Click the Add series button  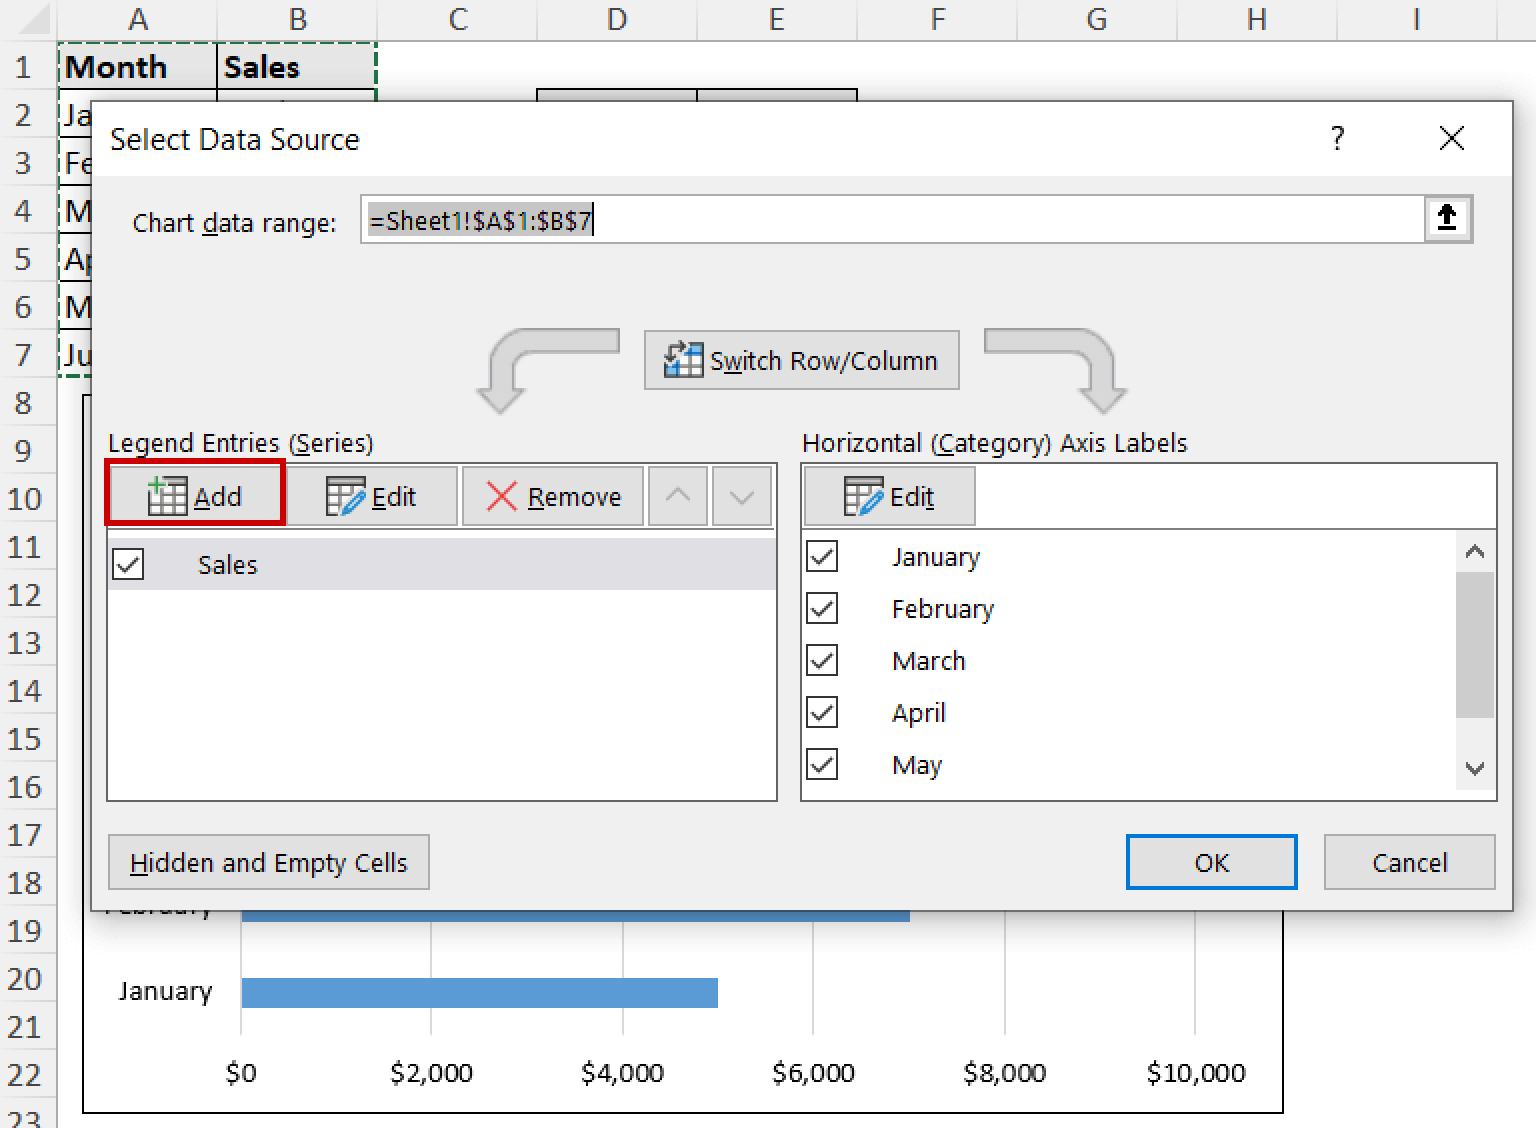point(195,496)
